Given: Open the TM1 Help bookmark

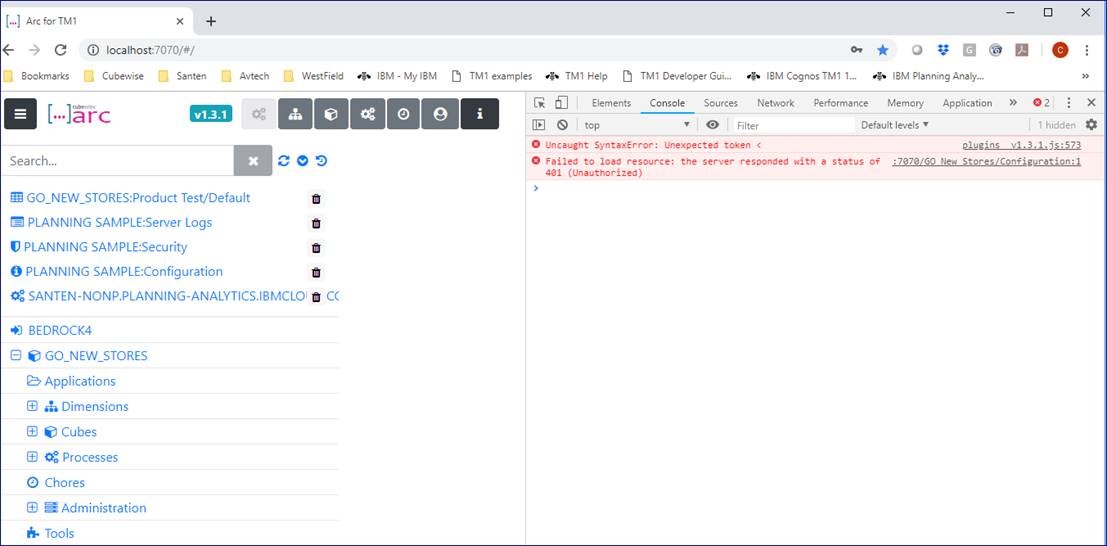Looking at the screenshot, I should click(x=579, y=76).
